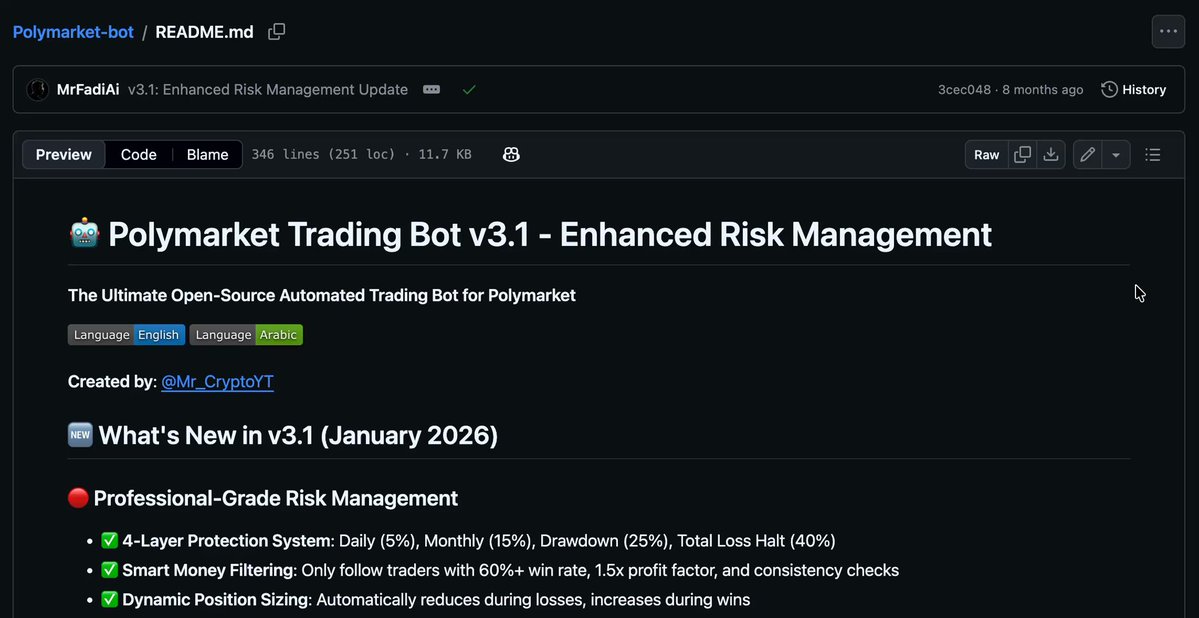Viewport: 1199px width, 618px height.
Task: Copy raw file contents
Action: [1022, 154]
